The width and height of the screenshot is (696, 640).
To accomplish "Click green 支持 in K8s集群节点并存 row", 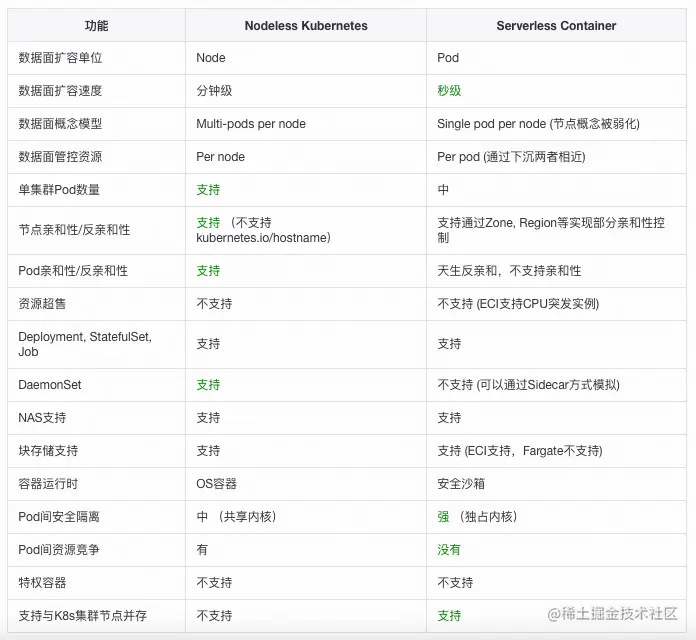I will tap(449, 616).
